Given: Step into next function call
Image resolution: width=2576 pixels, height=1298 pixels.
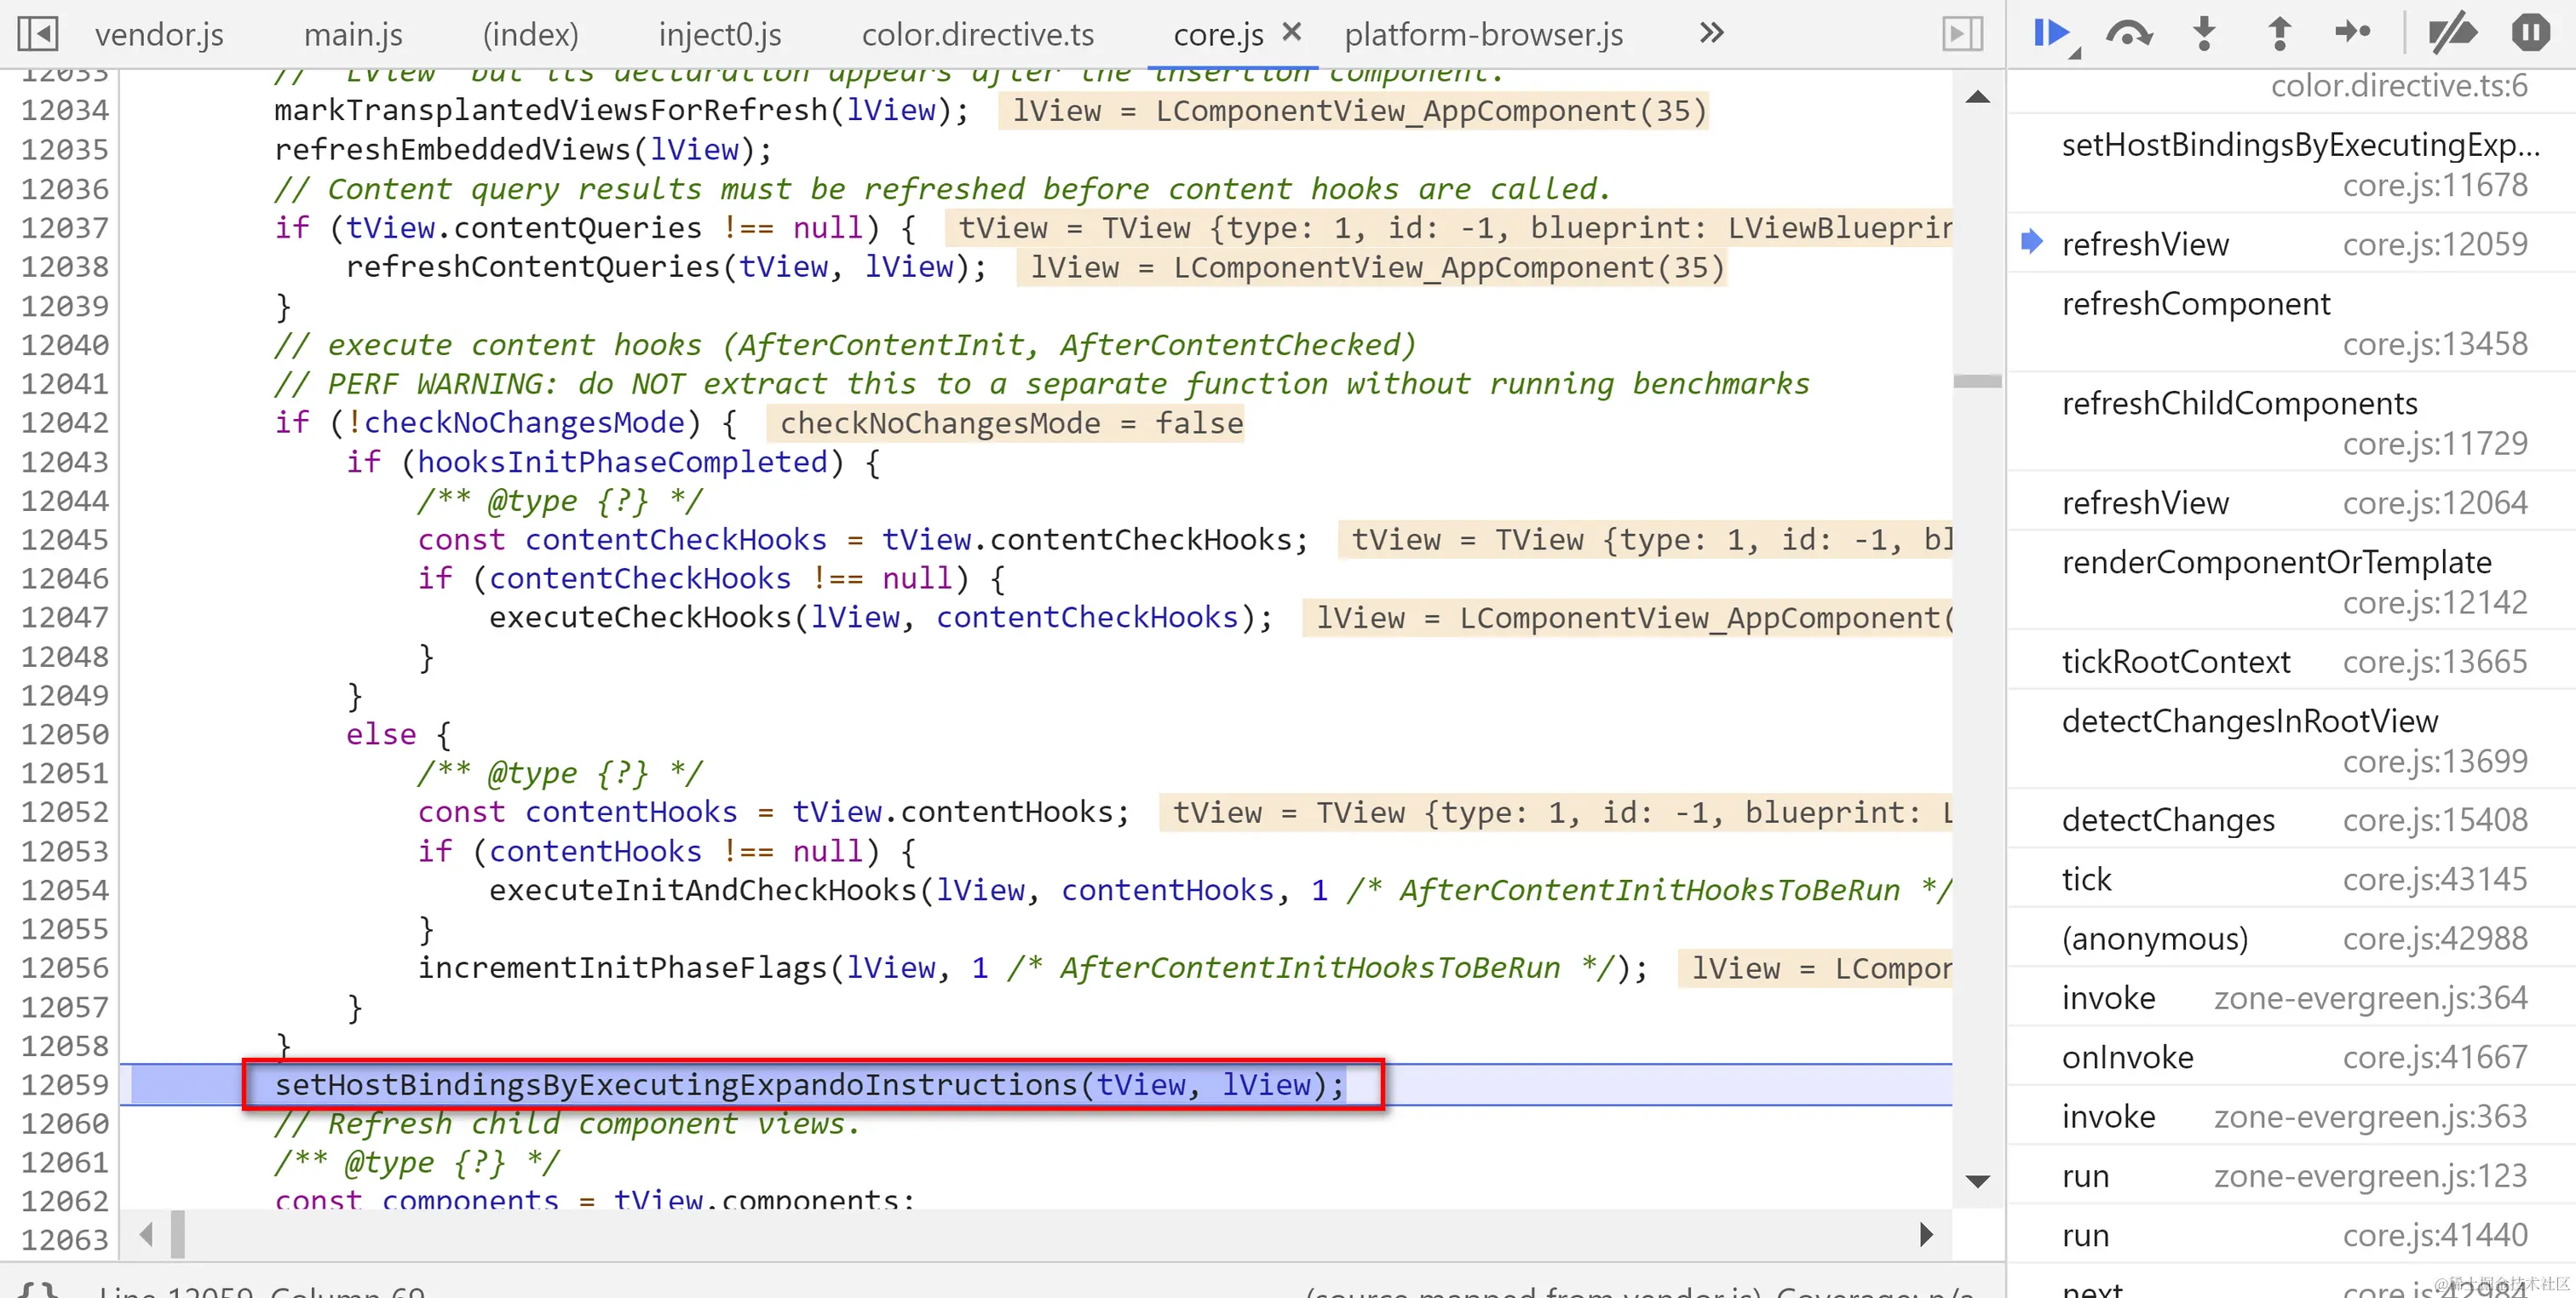Looking at the screenshot, I should click(2204, 34).
